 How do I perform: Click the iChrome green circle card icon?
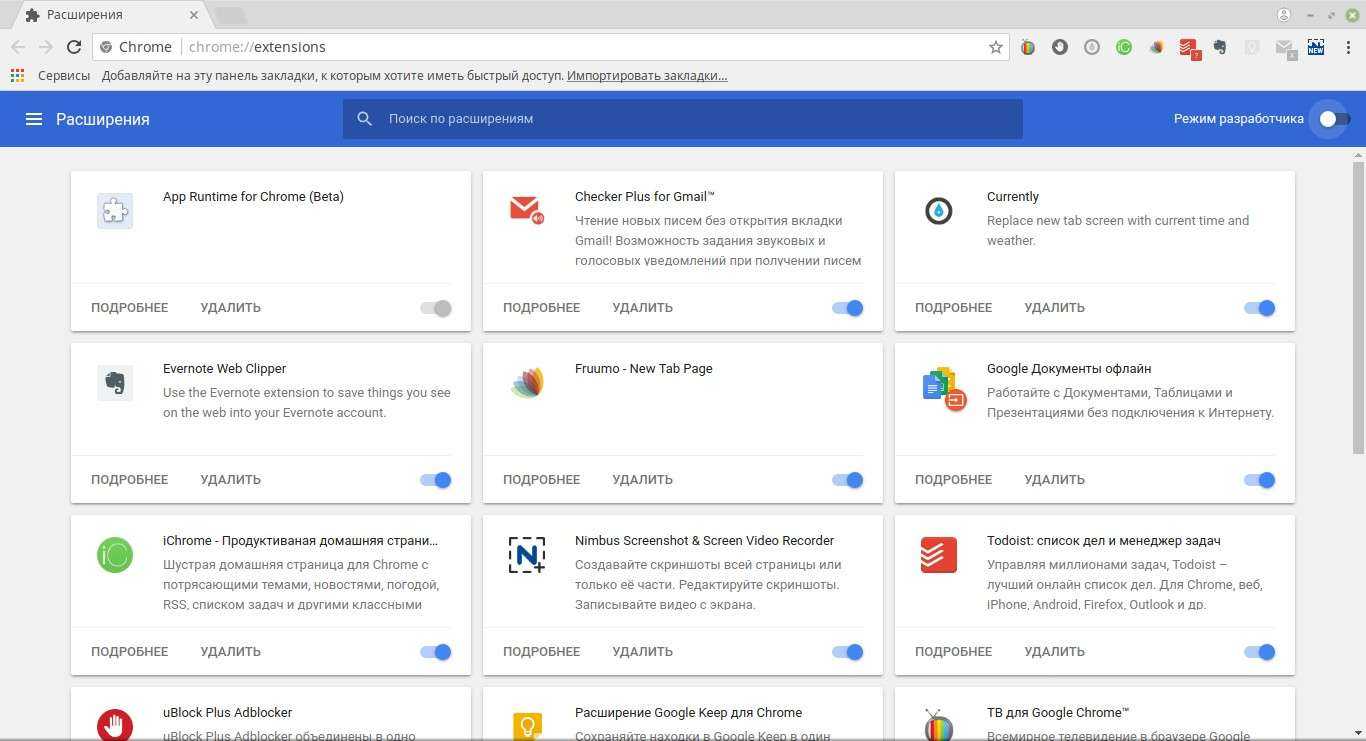tap(115, 555)
